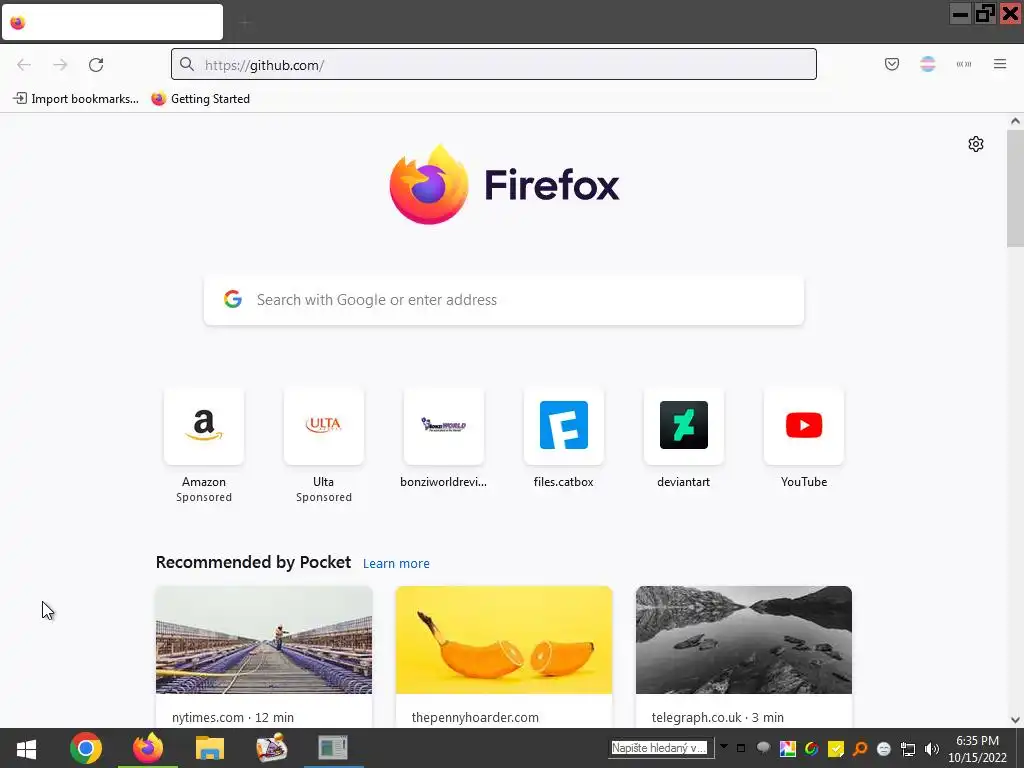Focus the Search with Google or enter address box
Image resolution: width=1024 pixels, height=768 pixels.
pos(504,300)
